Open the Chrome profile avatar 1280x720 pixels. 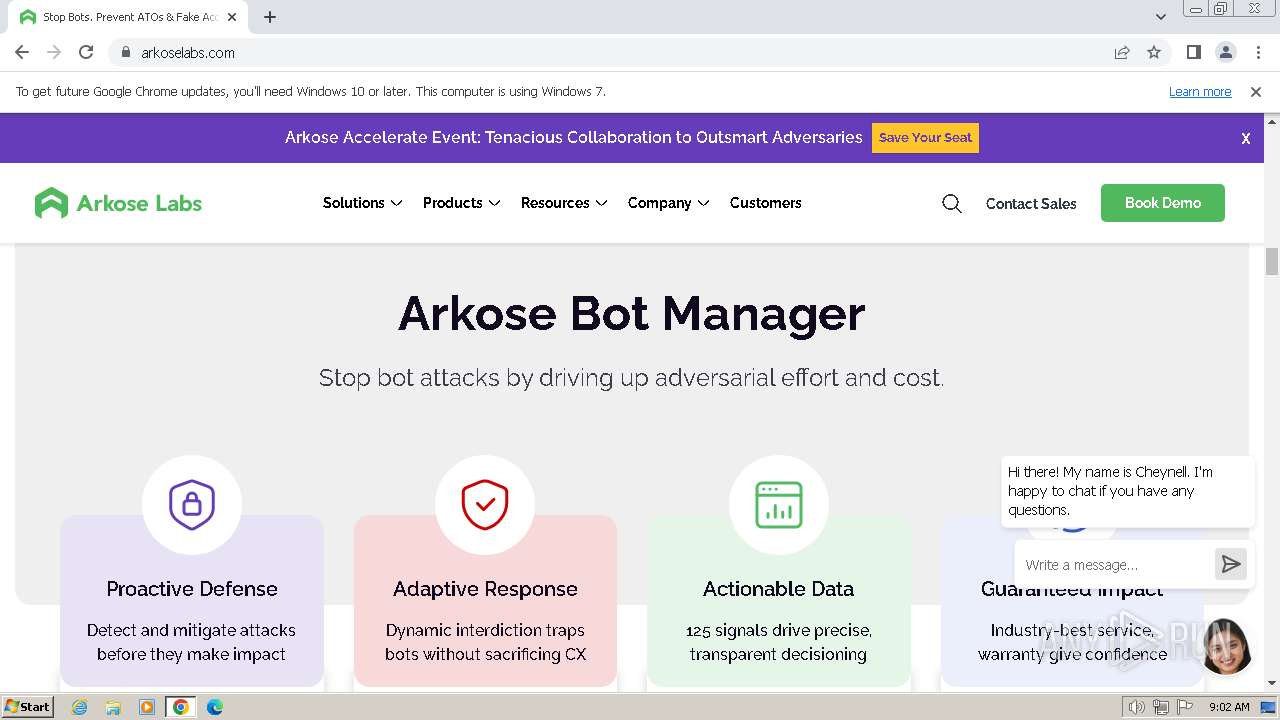tap(1226, 53)
